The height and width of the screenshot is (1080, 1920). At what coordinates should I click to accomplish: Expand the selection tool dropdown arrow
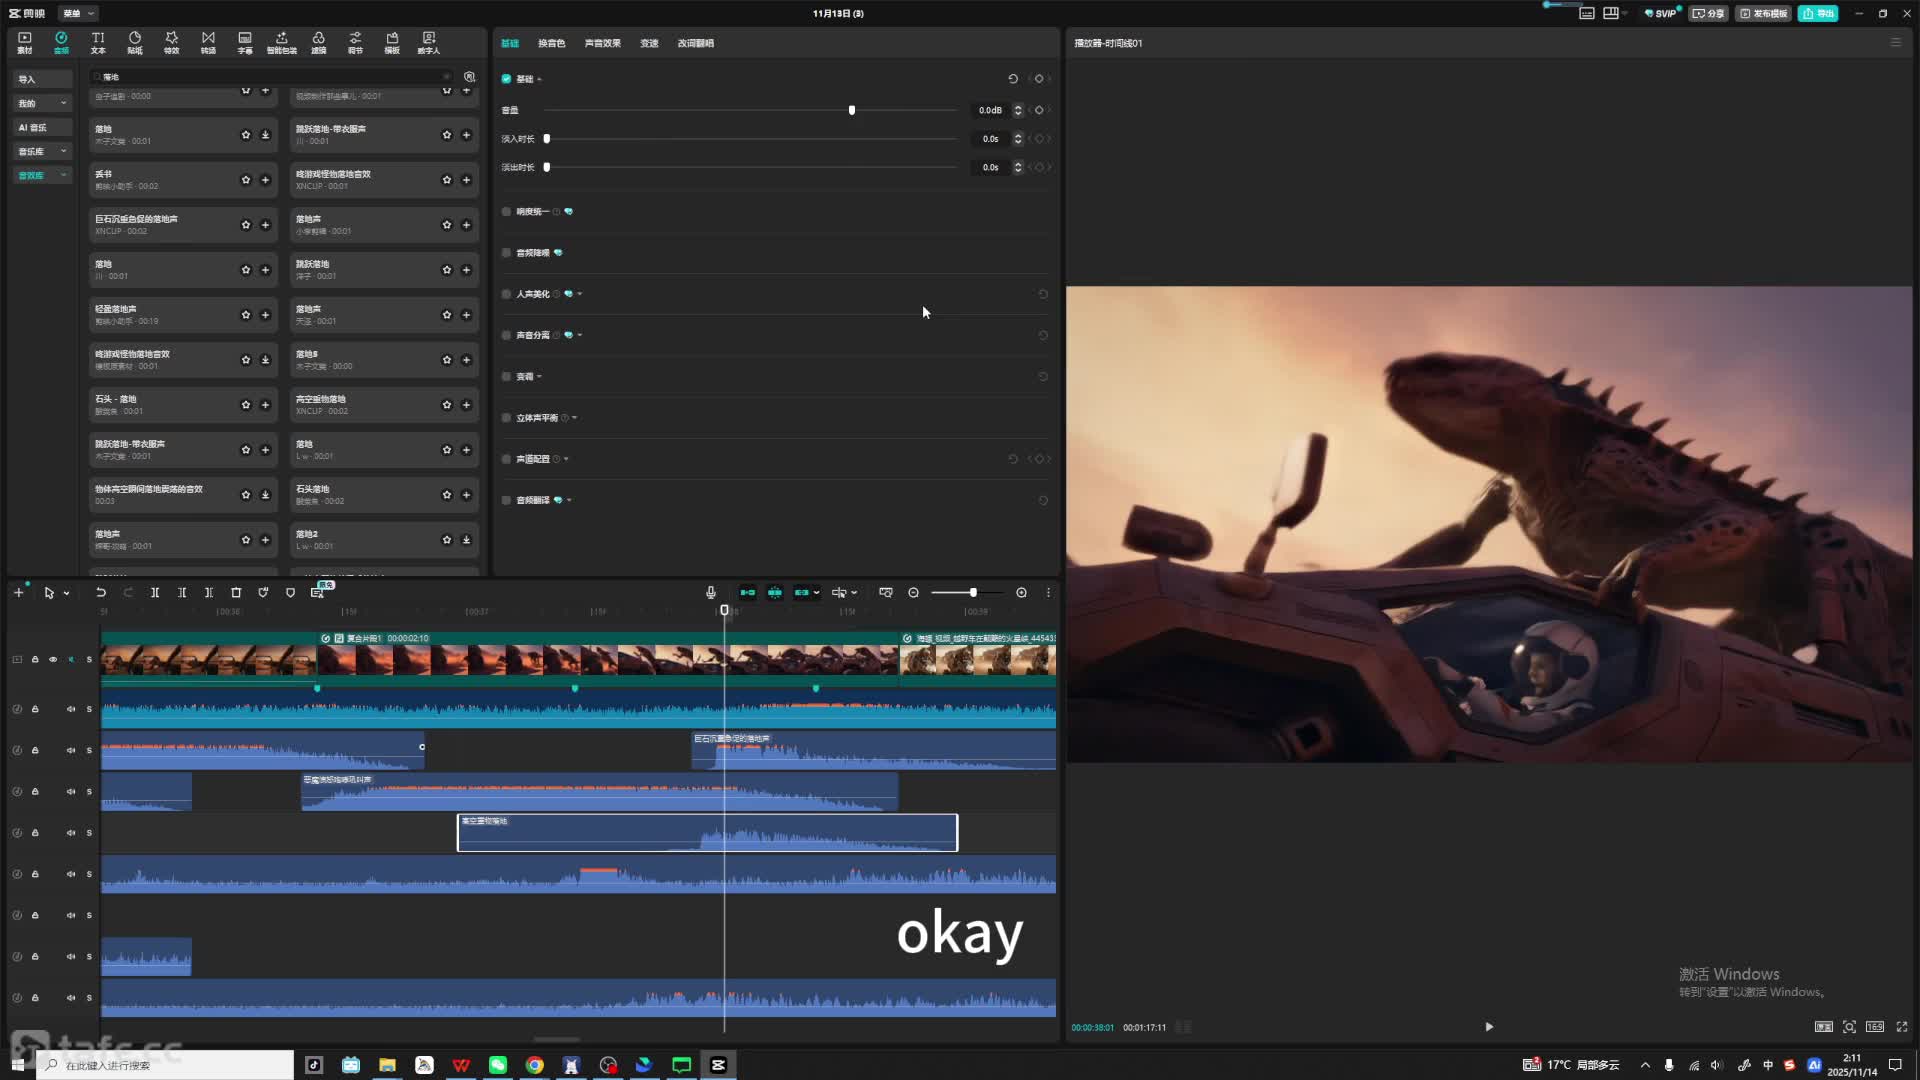point(67,594)
